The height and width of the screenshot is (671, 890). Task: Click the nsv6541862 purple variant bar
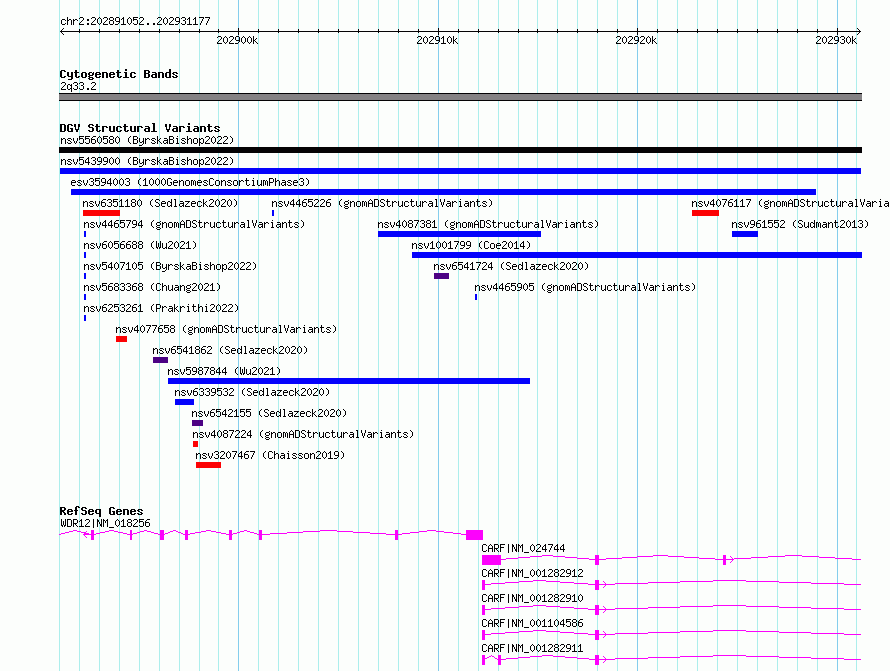point(160,360)
